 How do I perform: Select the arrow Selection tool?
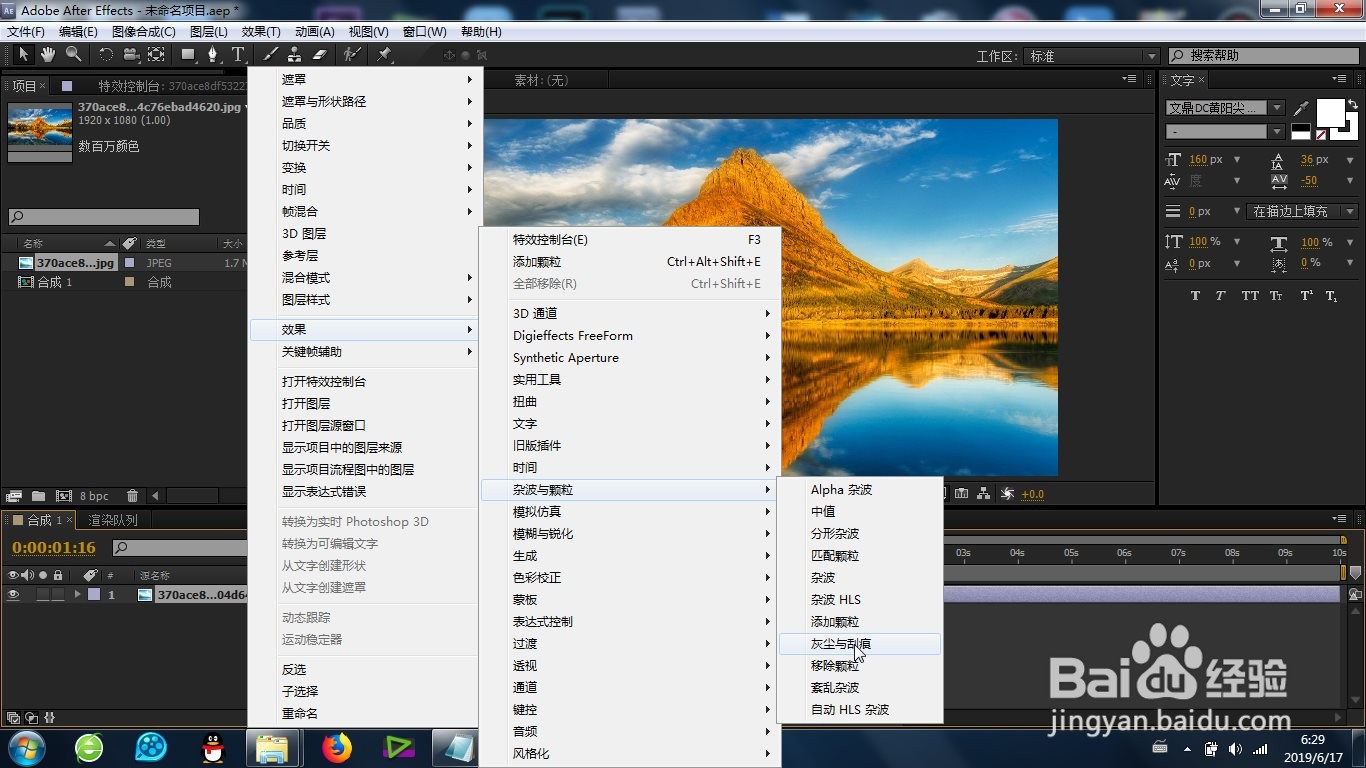click(22, 54)
